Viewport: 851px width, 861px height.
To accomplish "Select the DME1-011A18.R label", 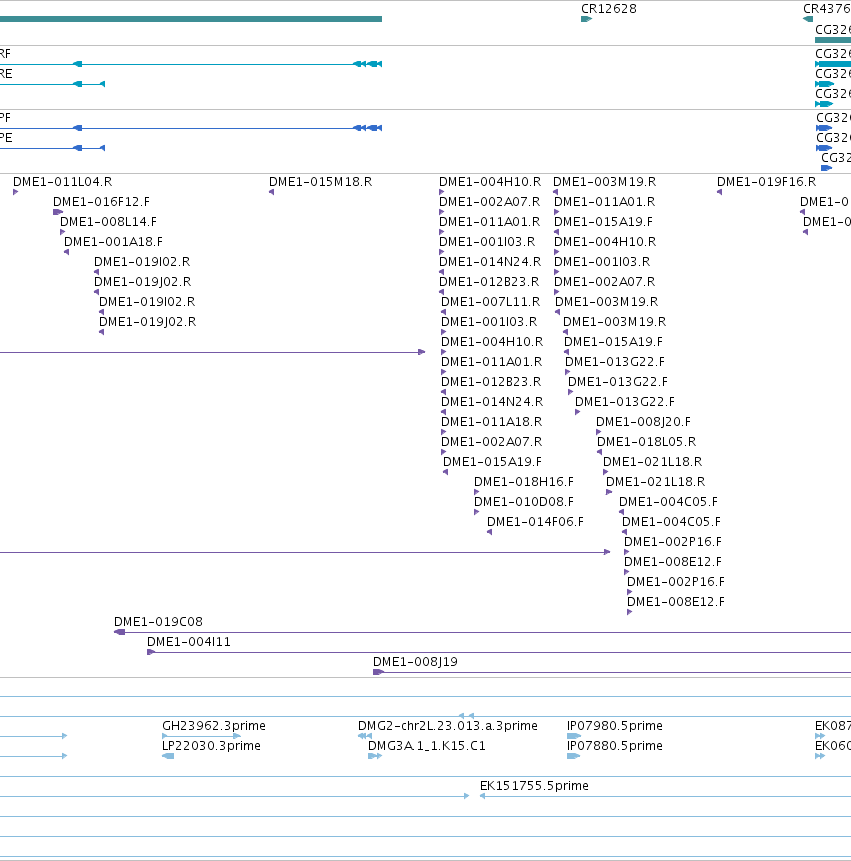I will [x=491, y=422].
